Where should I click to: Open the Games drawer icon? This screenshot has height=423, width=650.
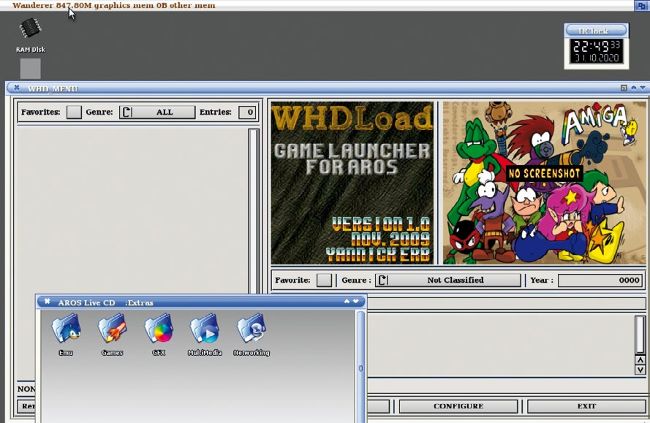112,330
